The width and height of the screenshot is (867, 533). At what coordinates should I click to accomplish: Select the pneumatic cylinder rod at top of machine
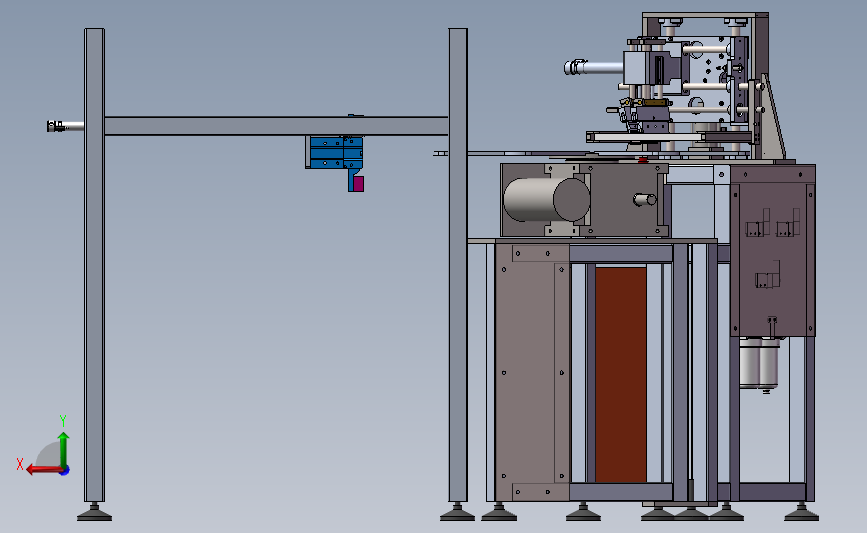(594, 67)
